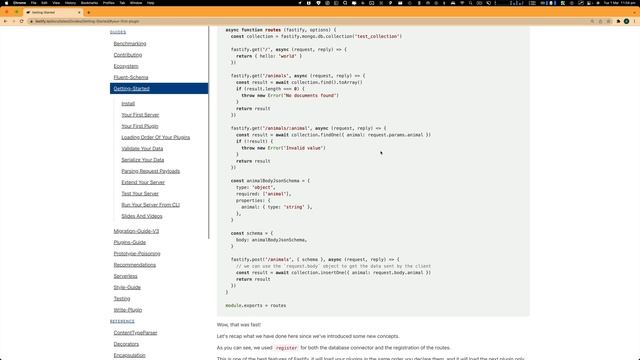Open the File menu

click(33, 3)
